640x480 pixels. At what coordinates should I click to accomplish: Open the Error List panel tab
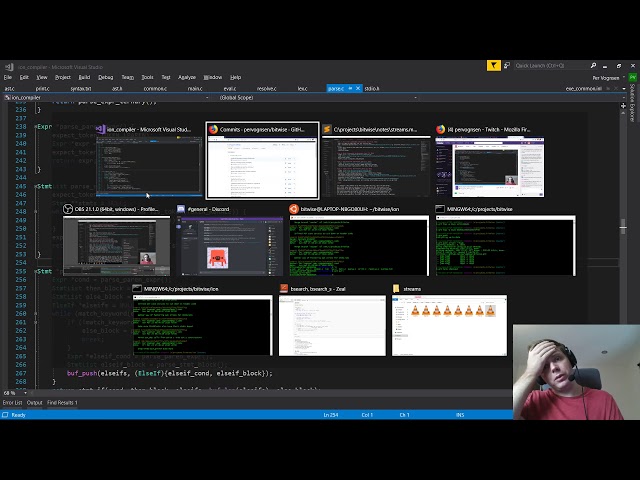12,402
